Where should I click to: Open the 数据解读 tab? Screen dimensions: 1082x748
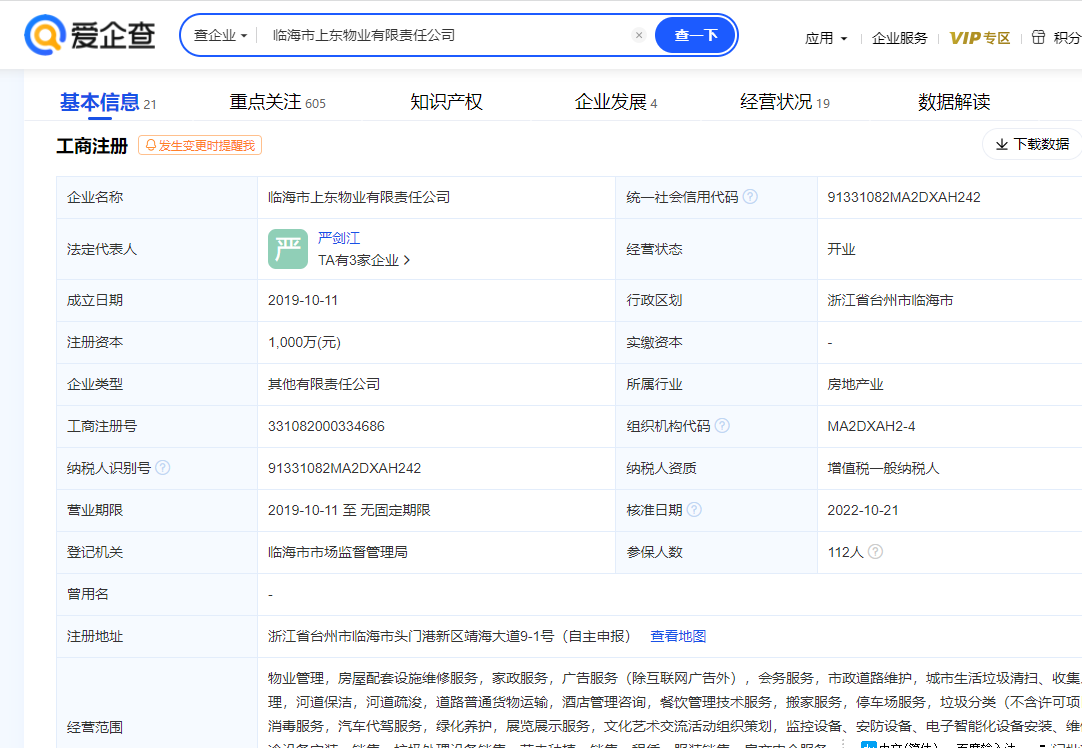[954, 103]
